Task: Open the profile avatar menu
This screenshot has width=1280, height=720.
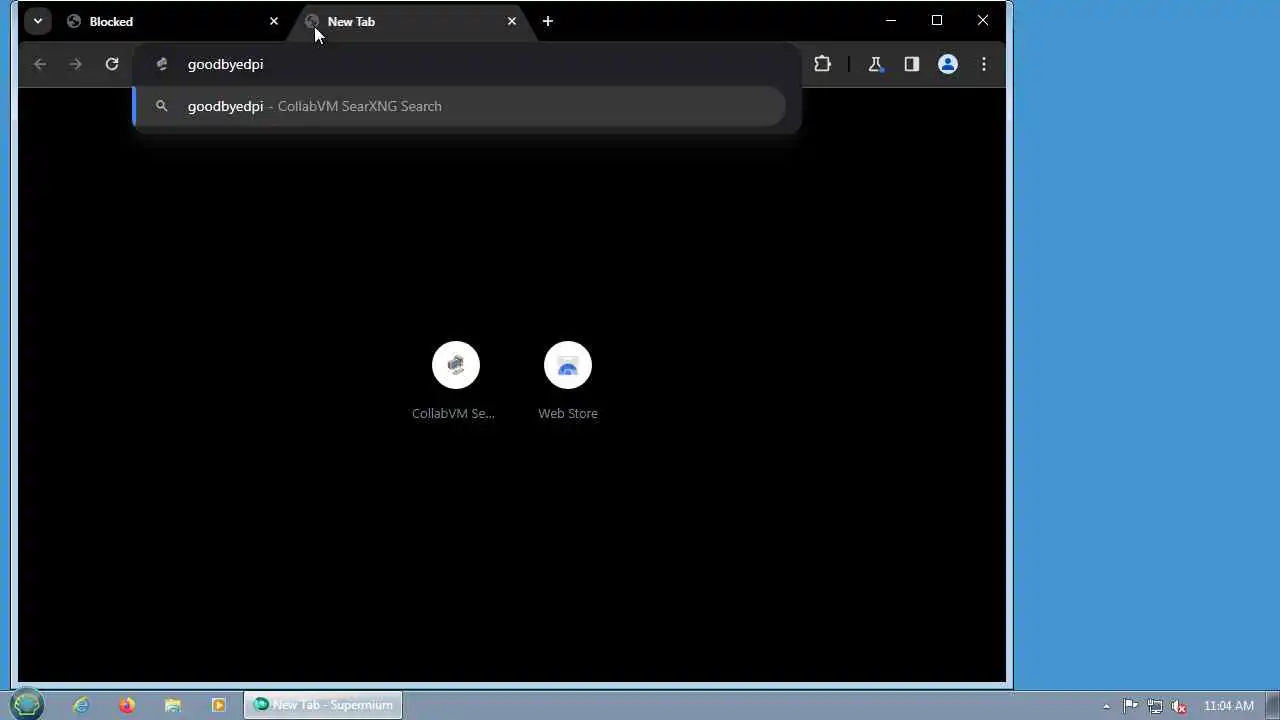Action: (948, 64)
